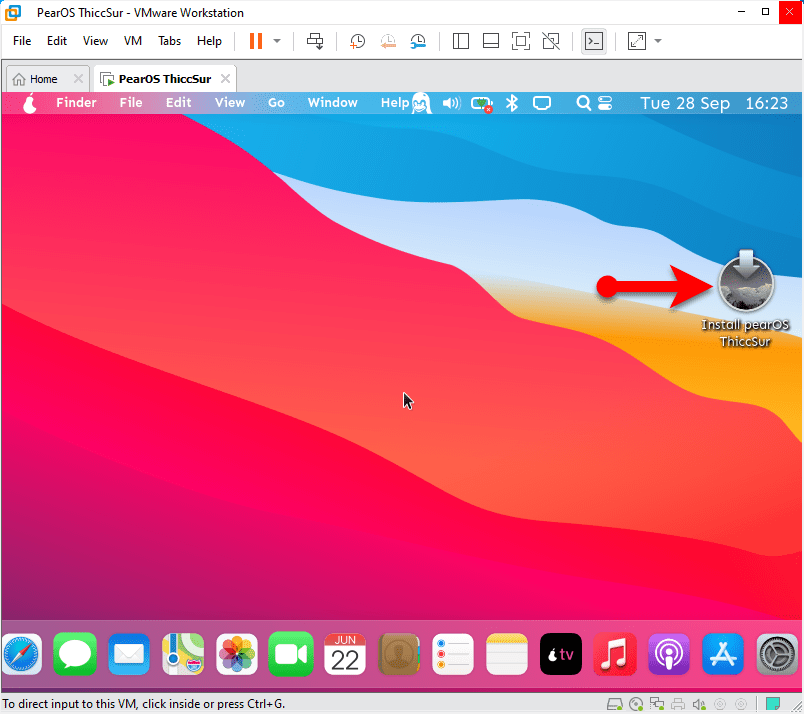
Task: Expand the stretch guest dropdown arrow
Action: (x=658, y=41)
